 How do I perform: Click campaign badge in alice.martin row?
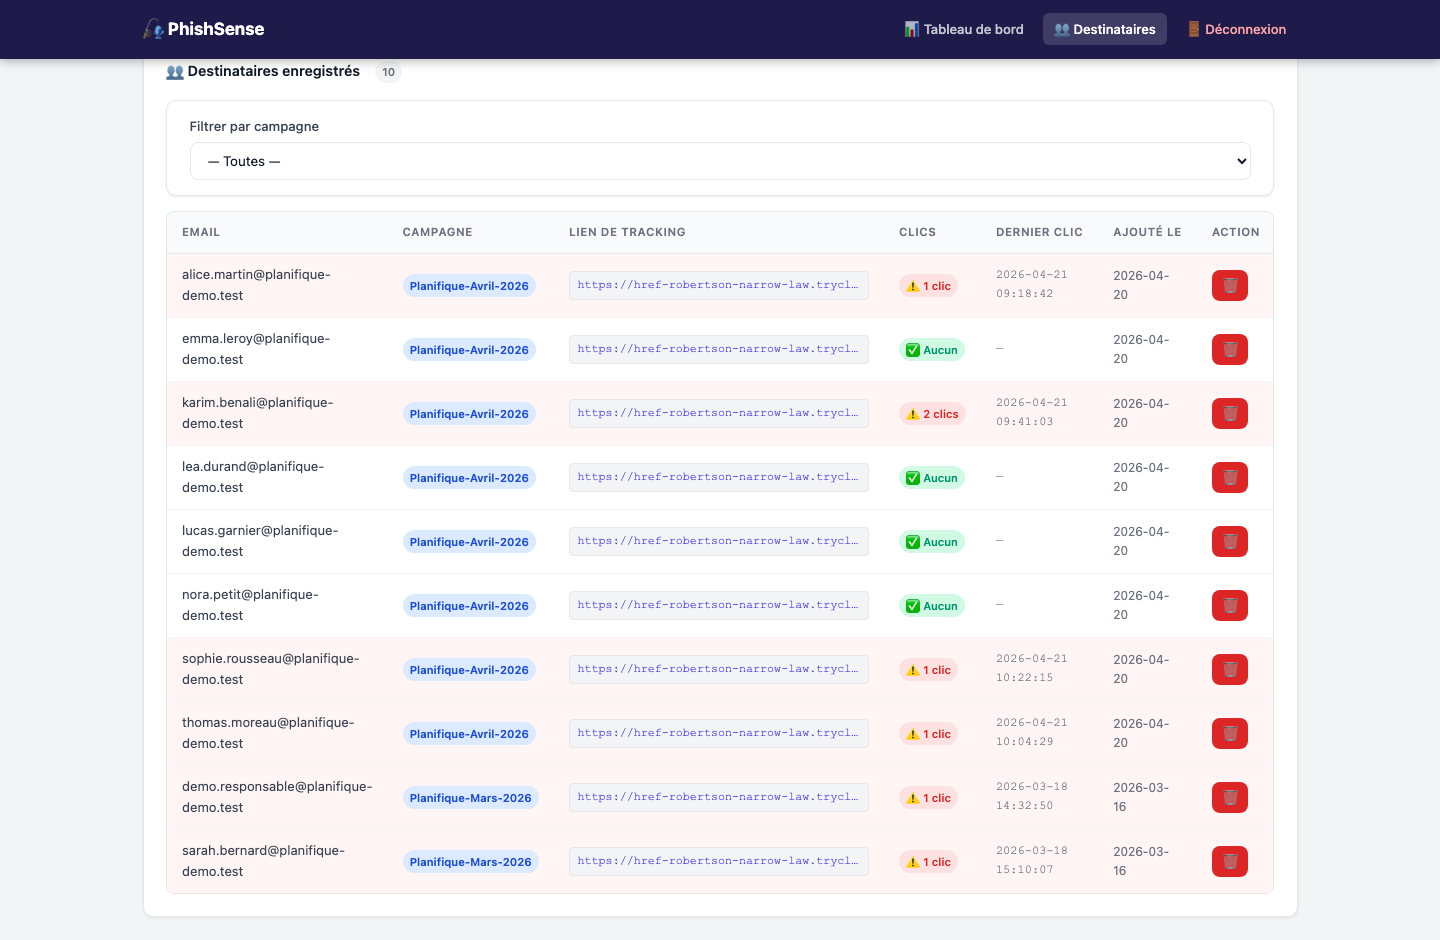[x=469, y=286]
